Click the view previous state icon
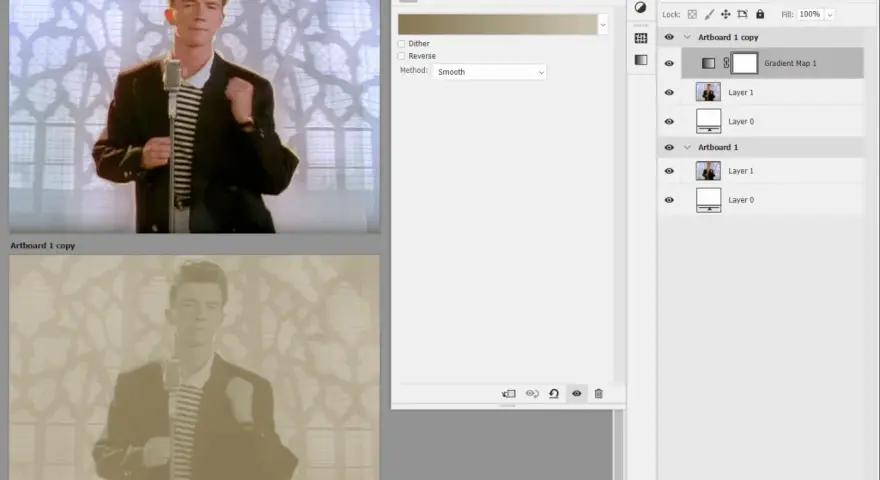880x480 pixels. (x=532, y=394)
